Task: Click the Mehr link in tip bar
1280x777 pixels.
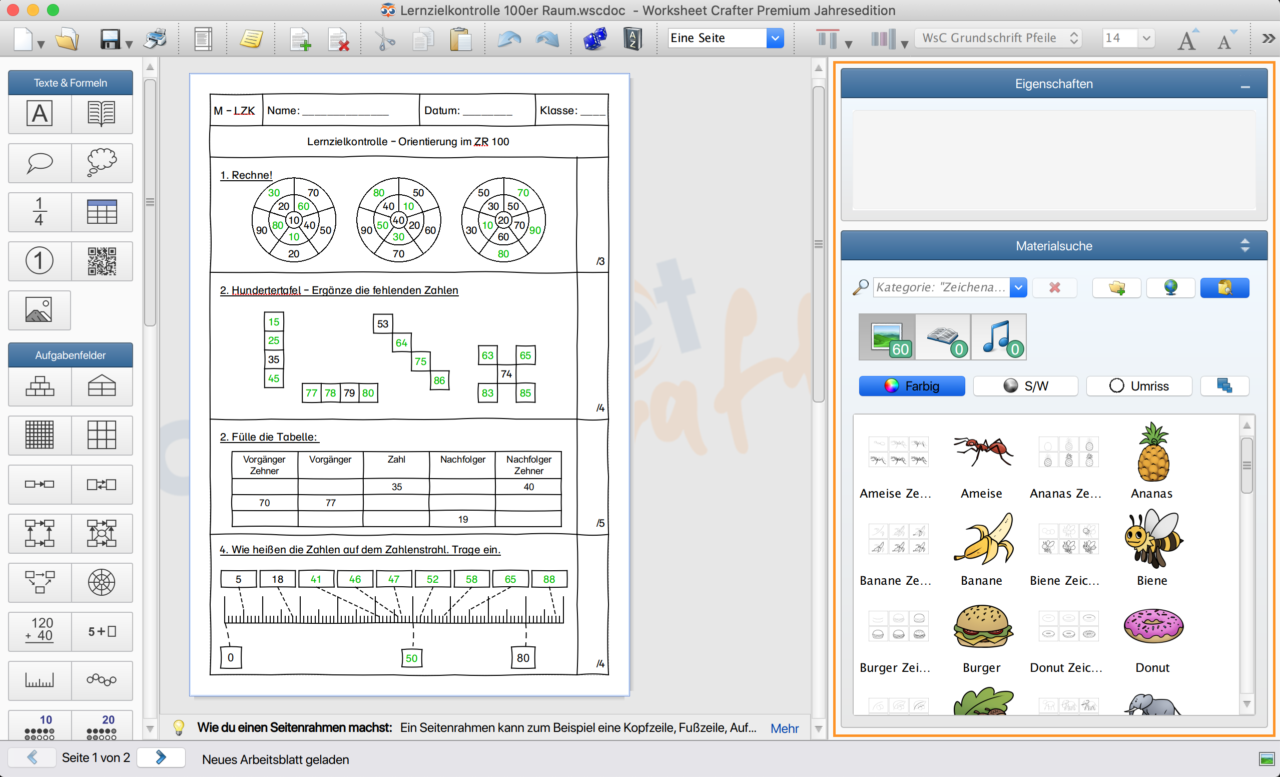Action: pos(784,728)
